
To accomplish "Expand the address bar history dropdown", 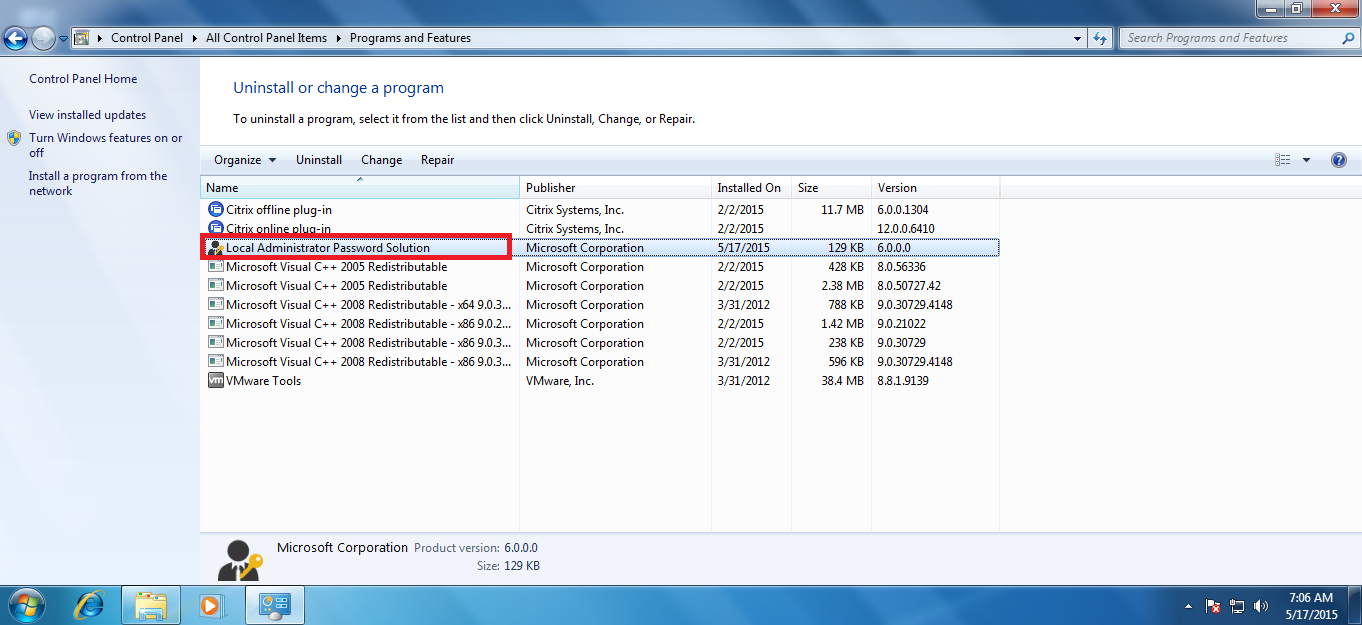I will pyautogui.click(x=1076, y=37).
